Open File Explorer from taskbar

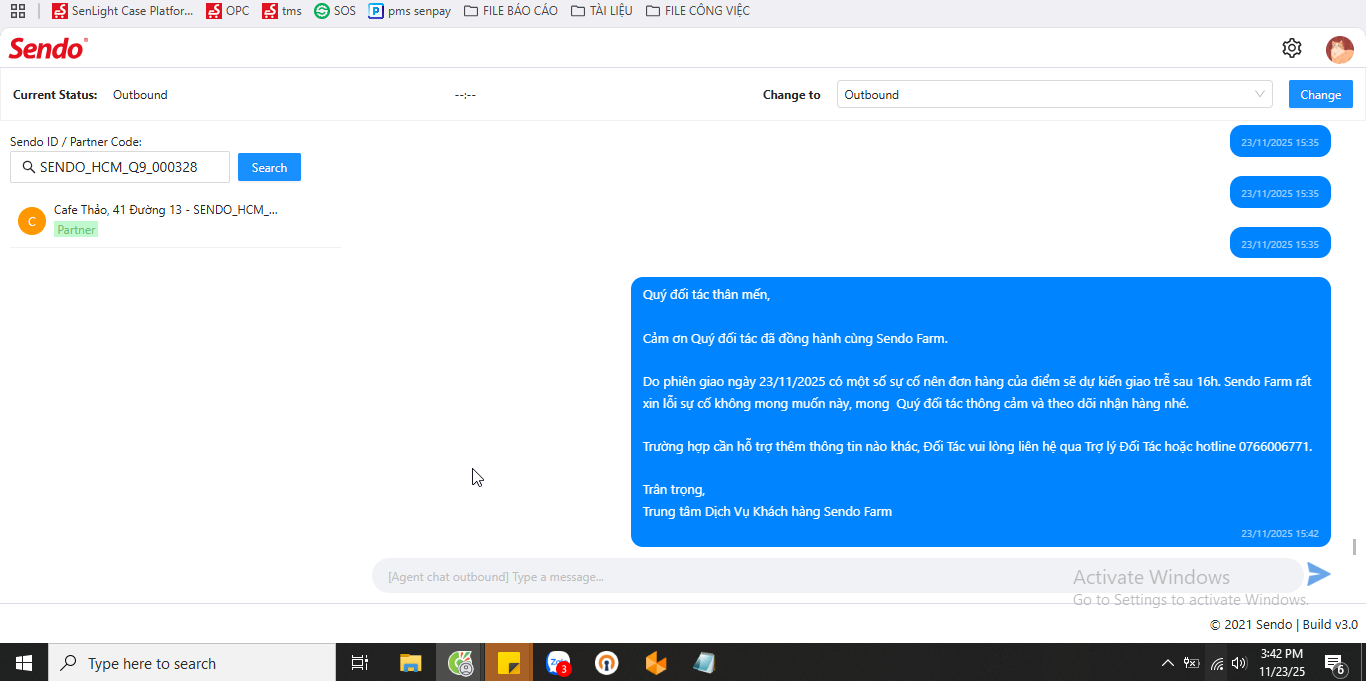point(410,662)
